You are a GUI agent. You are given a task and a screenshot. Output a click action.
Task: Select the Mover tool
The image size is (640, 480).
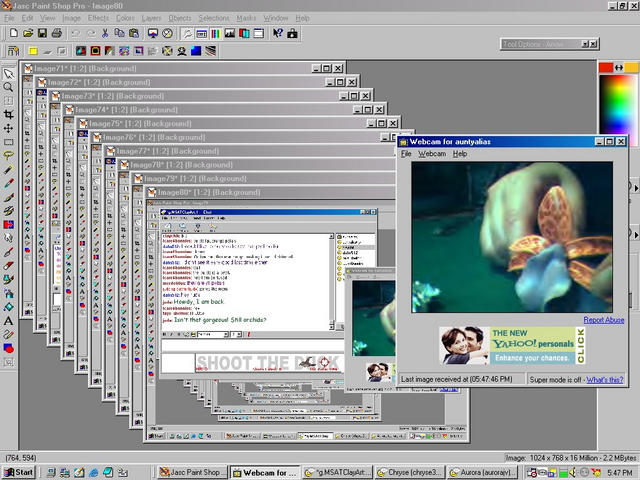click(x=8, y=128)
